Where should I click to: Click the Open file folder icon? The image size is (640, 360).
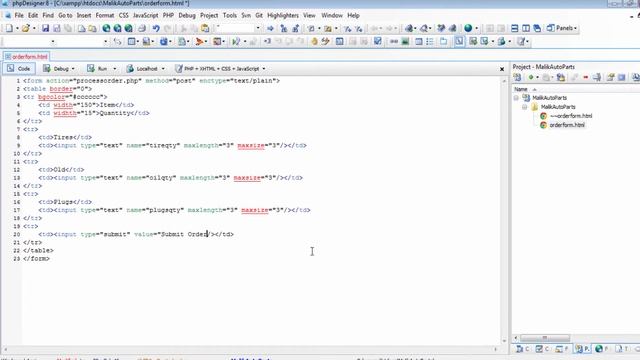pos(26,28)
